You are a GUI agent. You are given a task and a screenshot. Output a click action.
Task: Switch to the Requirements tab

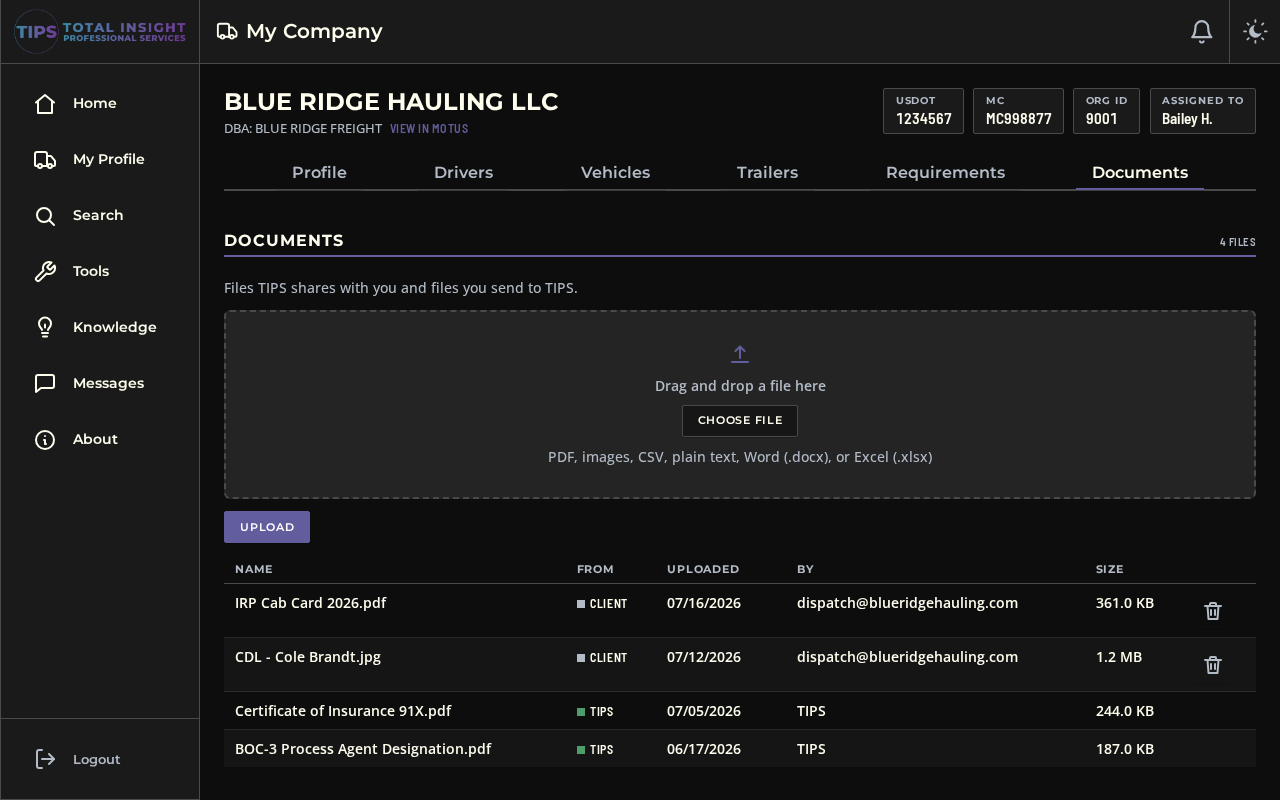pyautogui.click(x=945, y=173)
